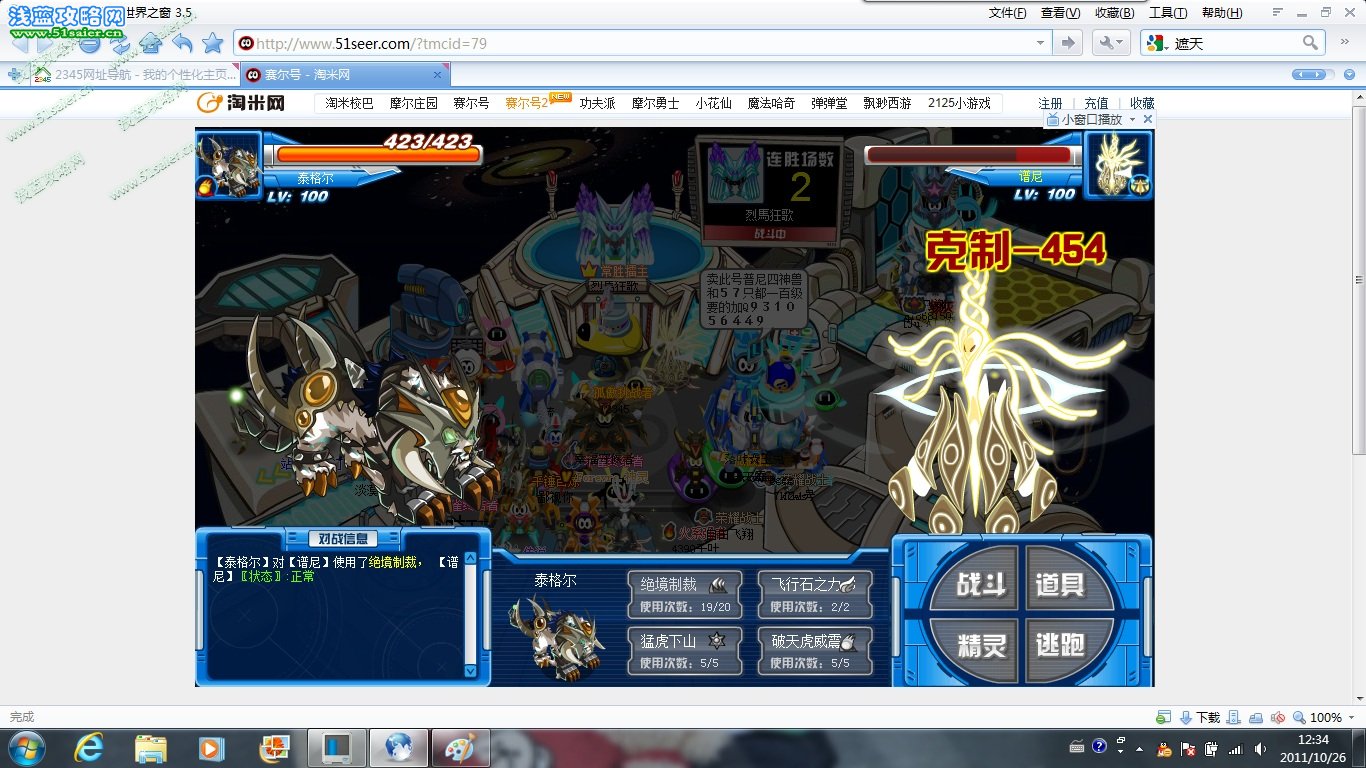Screen dimensions: 1366x768
Task: Select the 破天虎威震 skill
Action: 814,650
